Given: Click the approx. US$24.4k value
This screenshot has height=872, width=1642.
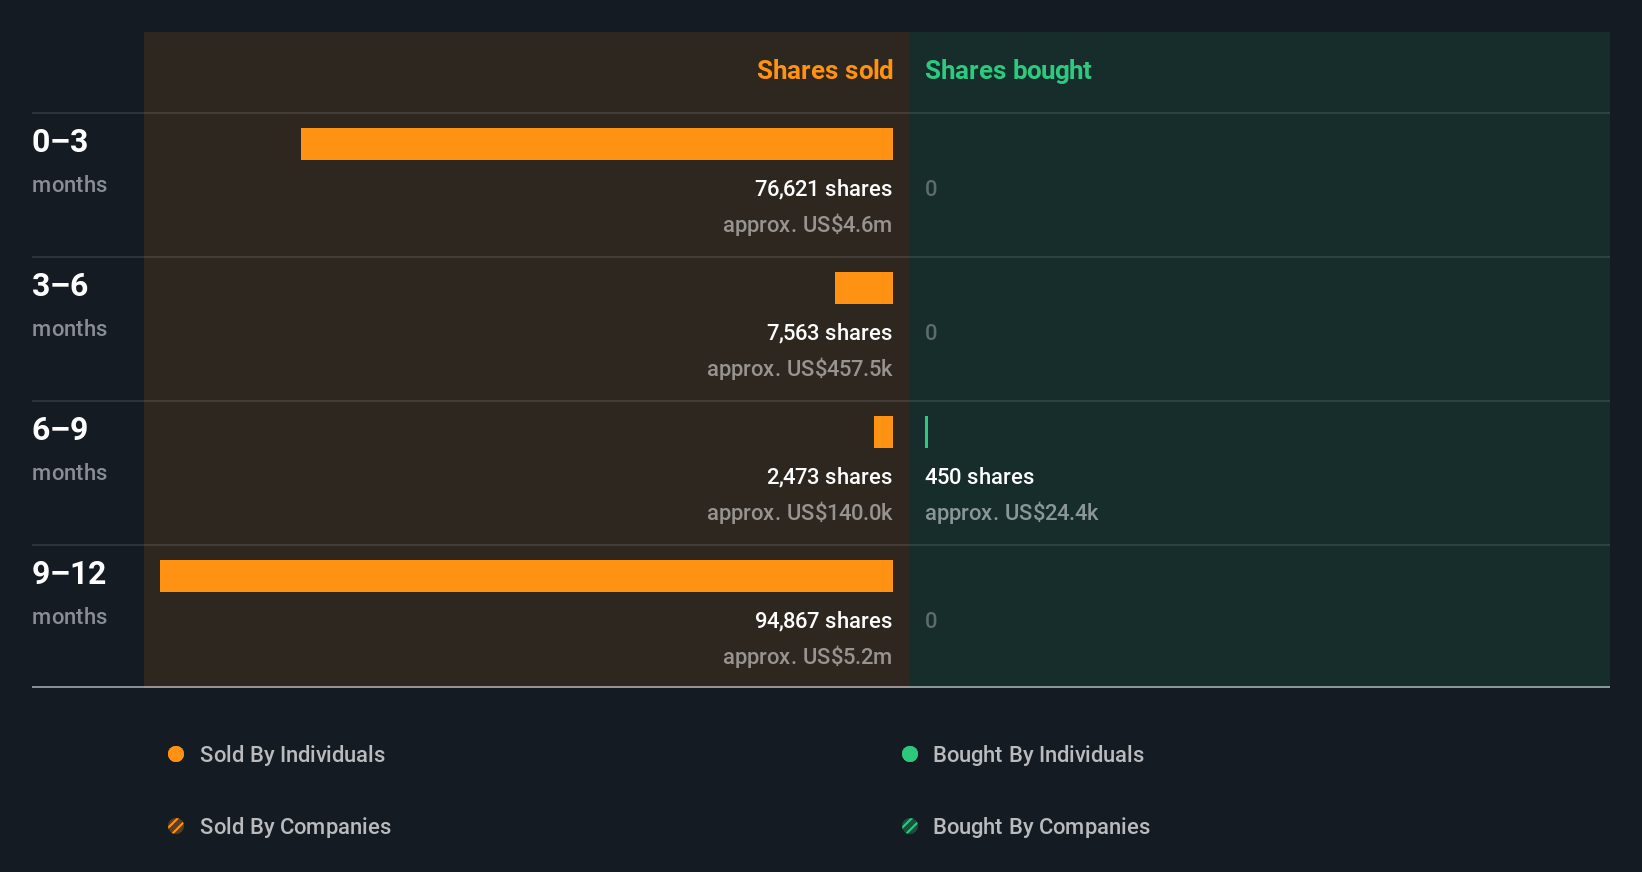Looking at the screenshot, I should (1011, 512).
